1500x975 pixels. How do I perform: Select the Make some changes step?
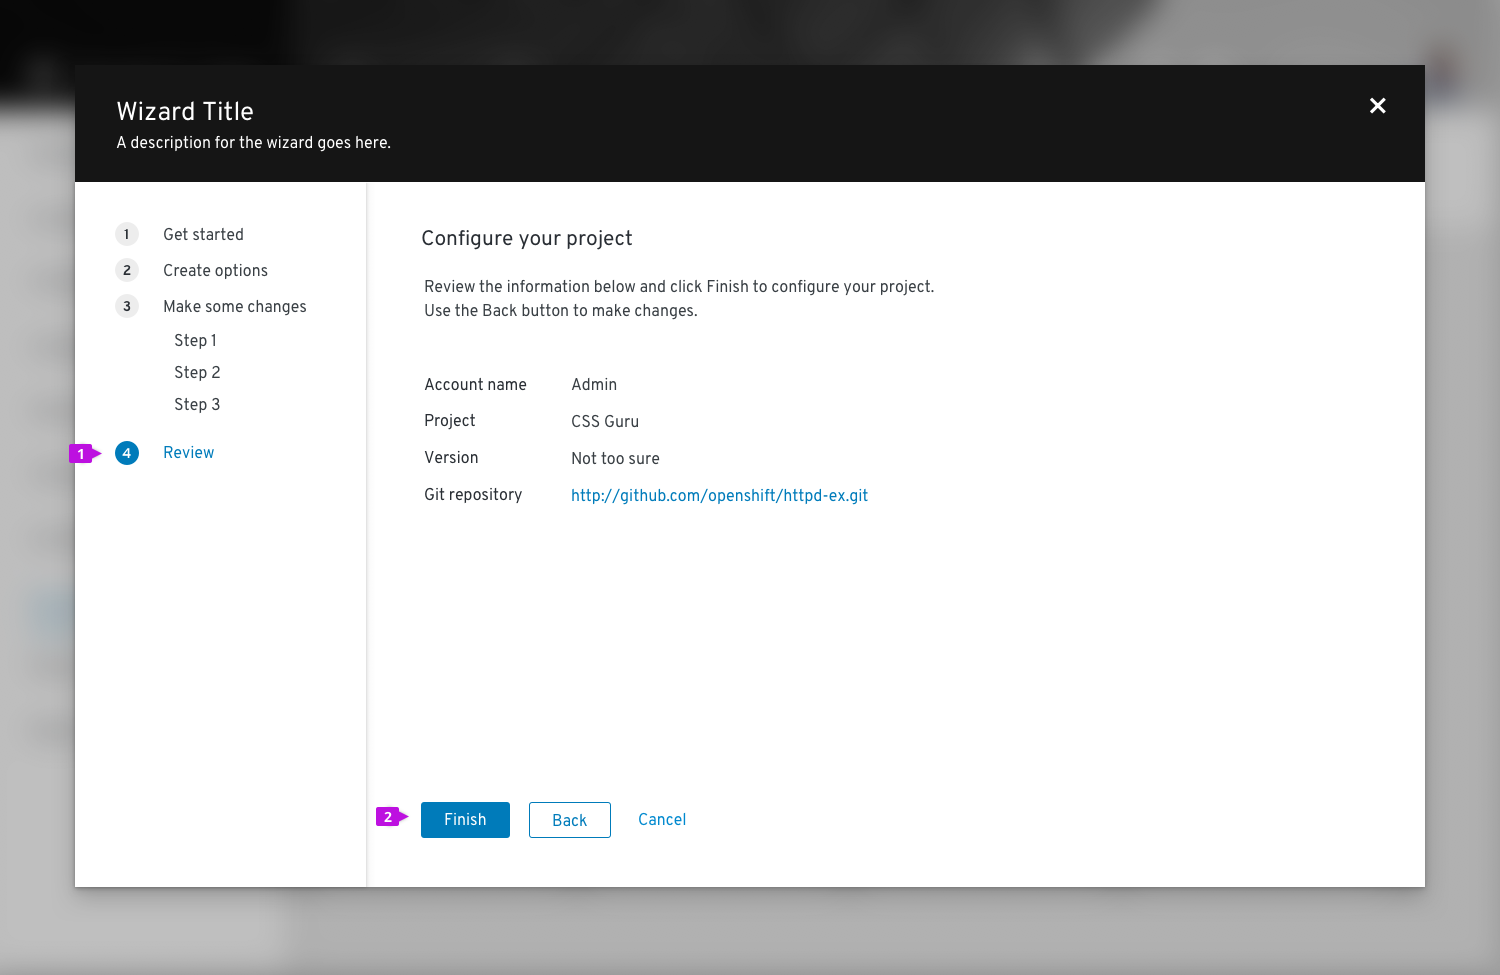coord(235,307)
